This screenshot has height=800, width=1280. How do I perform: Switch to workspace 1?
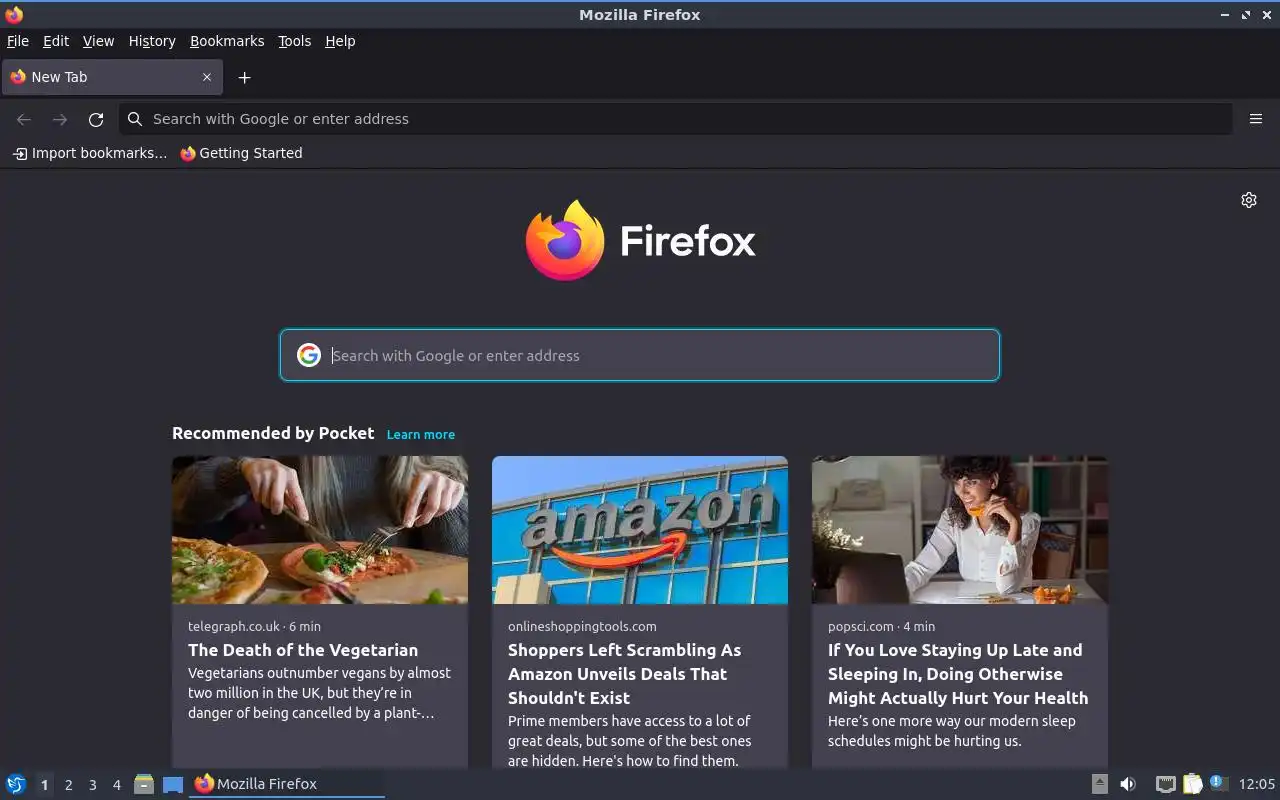44,785
